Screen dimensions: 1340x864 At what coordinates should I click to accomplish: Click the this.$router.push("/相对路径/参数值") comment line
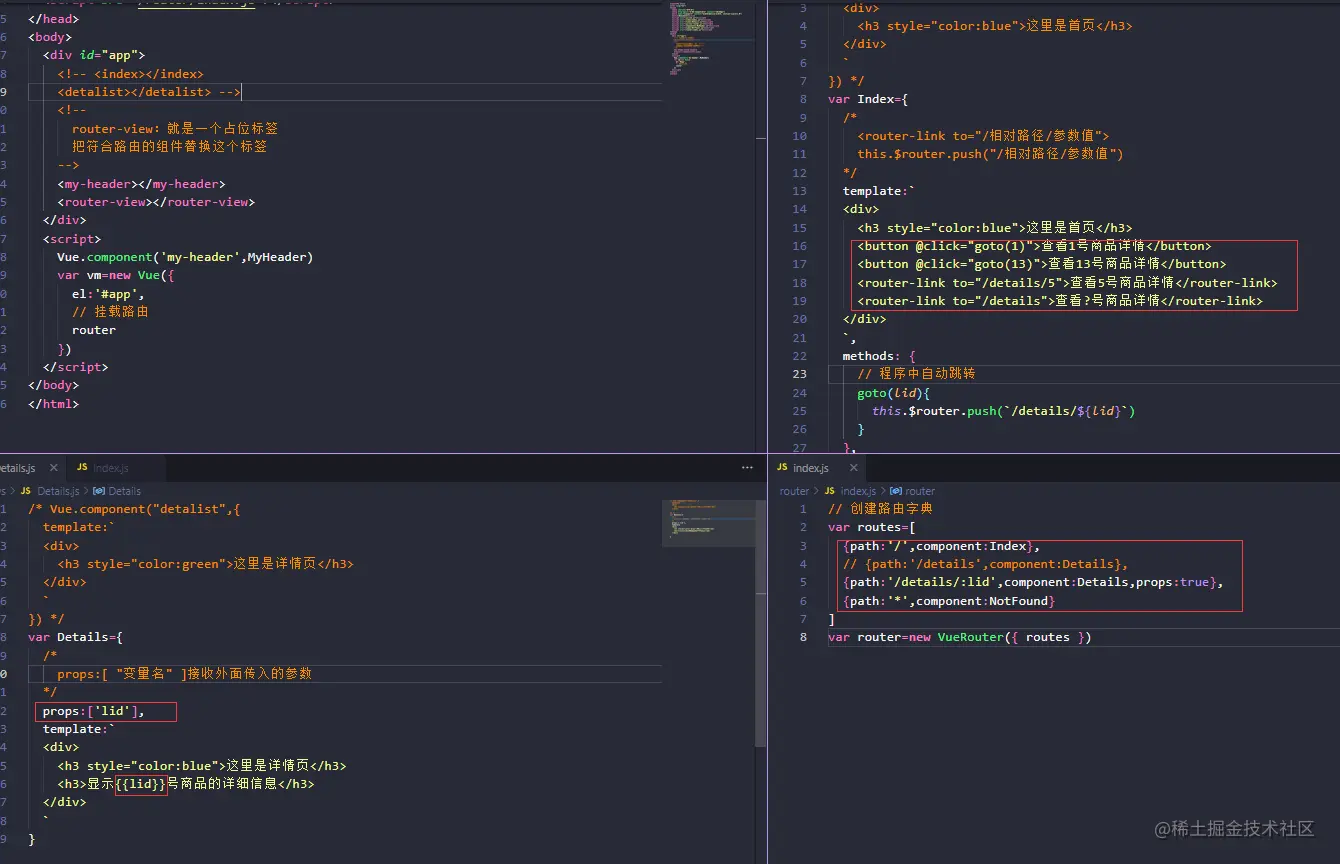(990, 154)
